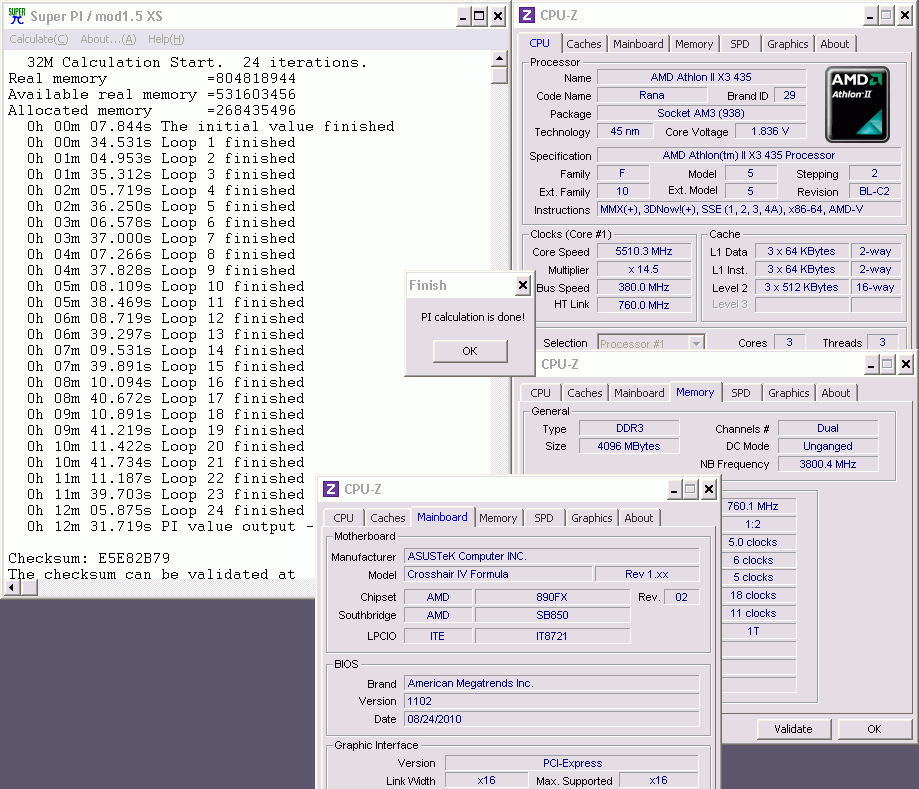Click the SB850 southbridge field
The image size is (919, 789).
coord(552,615)
